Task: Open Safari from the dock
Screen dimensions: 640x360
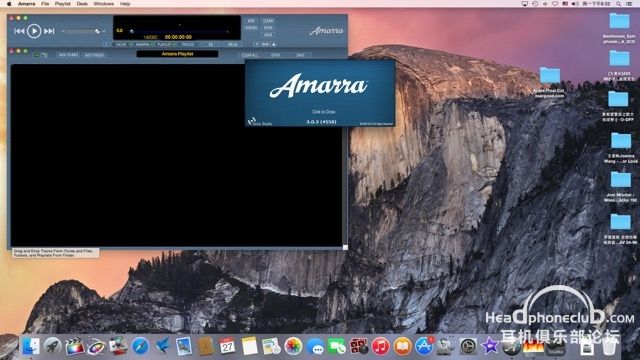Action: (140, 347)
